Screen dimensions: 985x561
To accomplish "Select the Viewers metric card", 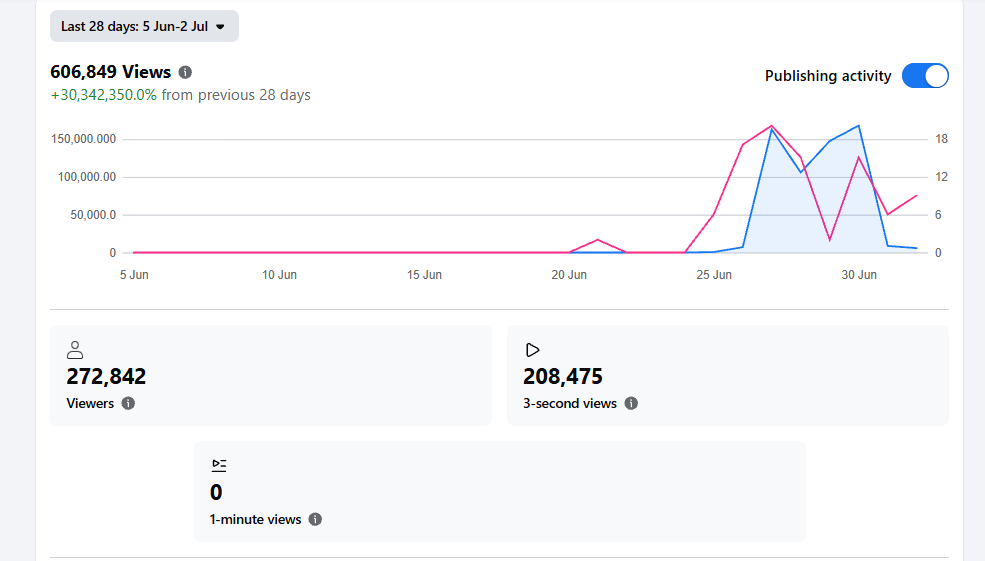I will coord(271,376).
